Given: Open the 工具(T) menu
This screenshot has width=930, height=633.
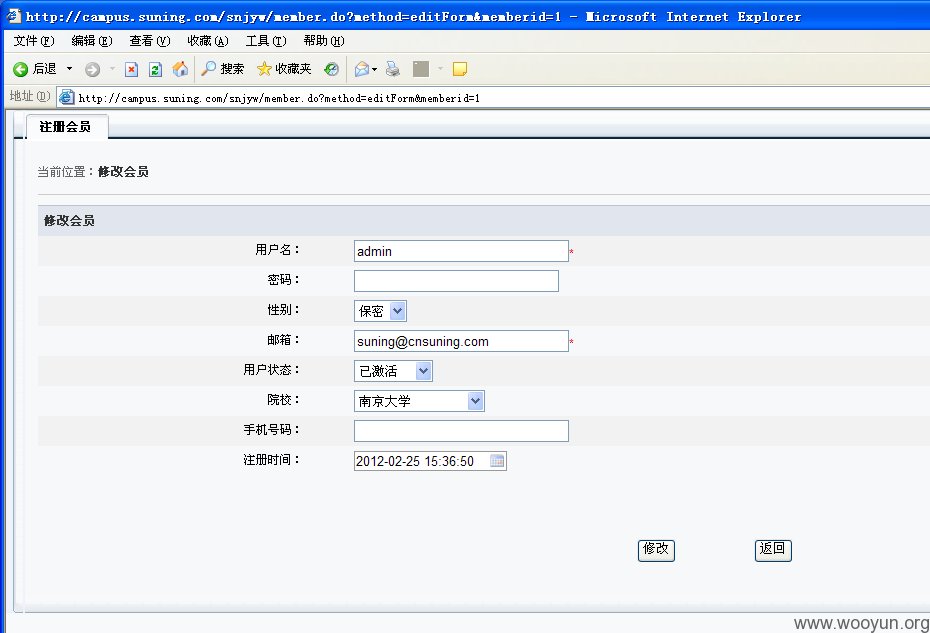Looking at the screenshot, I should tap(266, 40).
